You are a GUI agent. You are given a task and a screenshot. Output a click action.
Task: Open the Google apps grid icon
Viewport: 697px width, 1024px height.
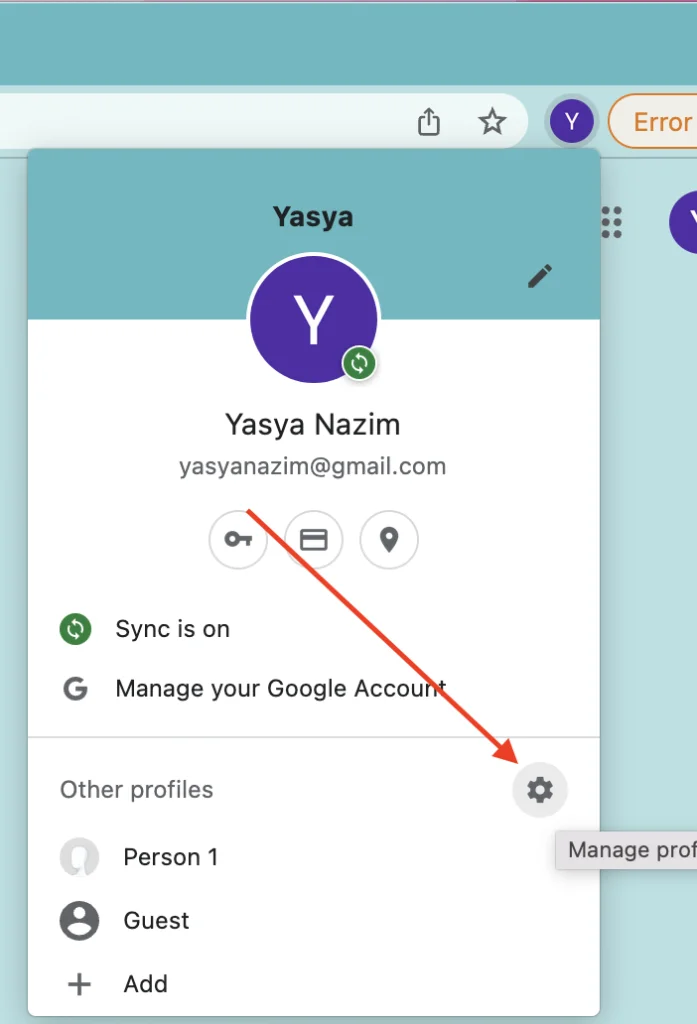tap(611, 222)
